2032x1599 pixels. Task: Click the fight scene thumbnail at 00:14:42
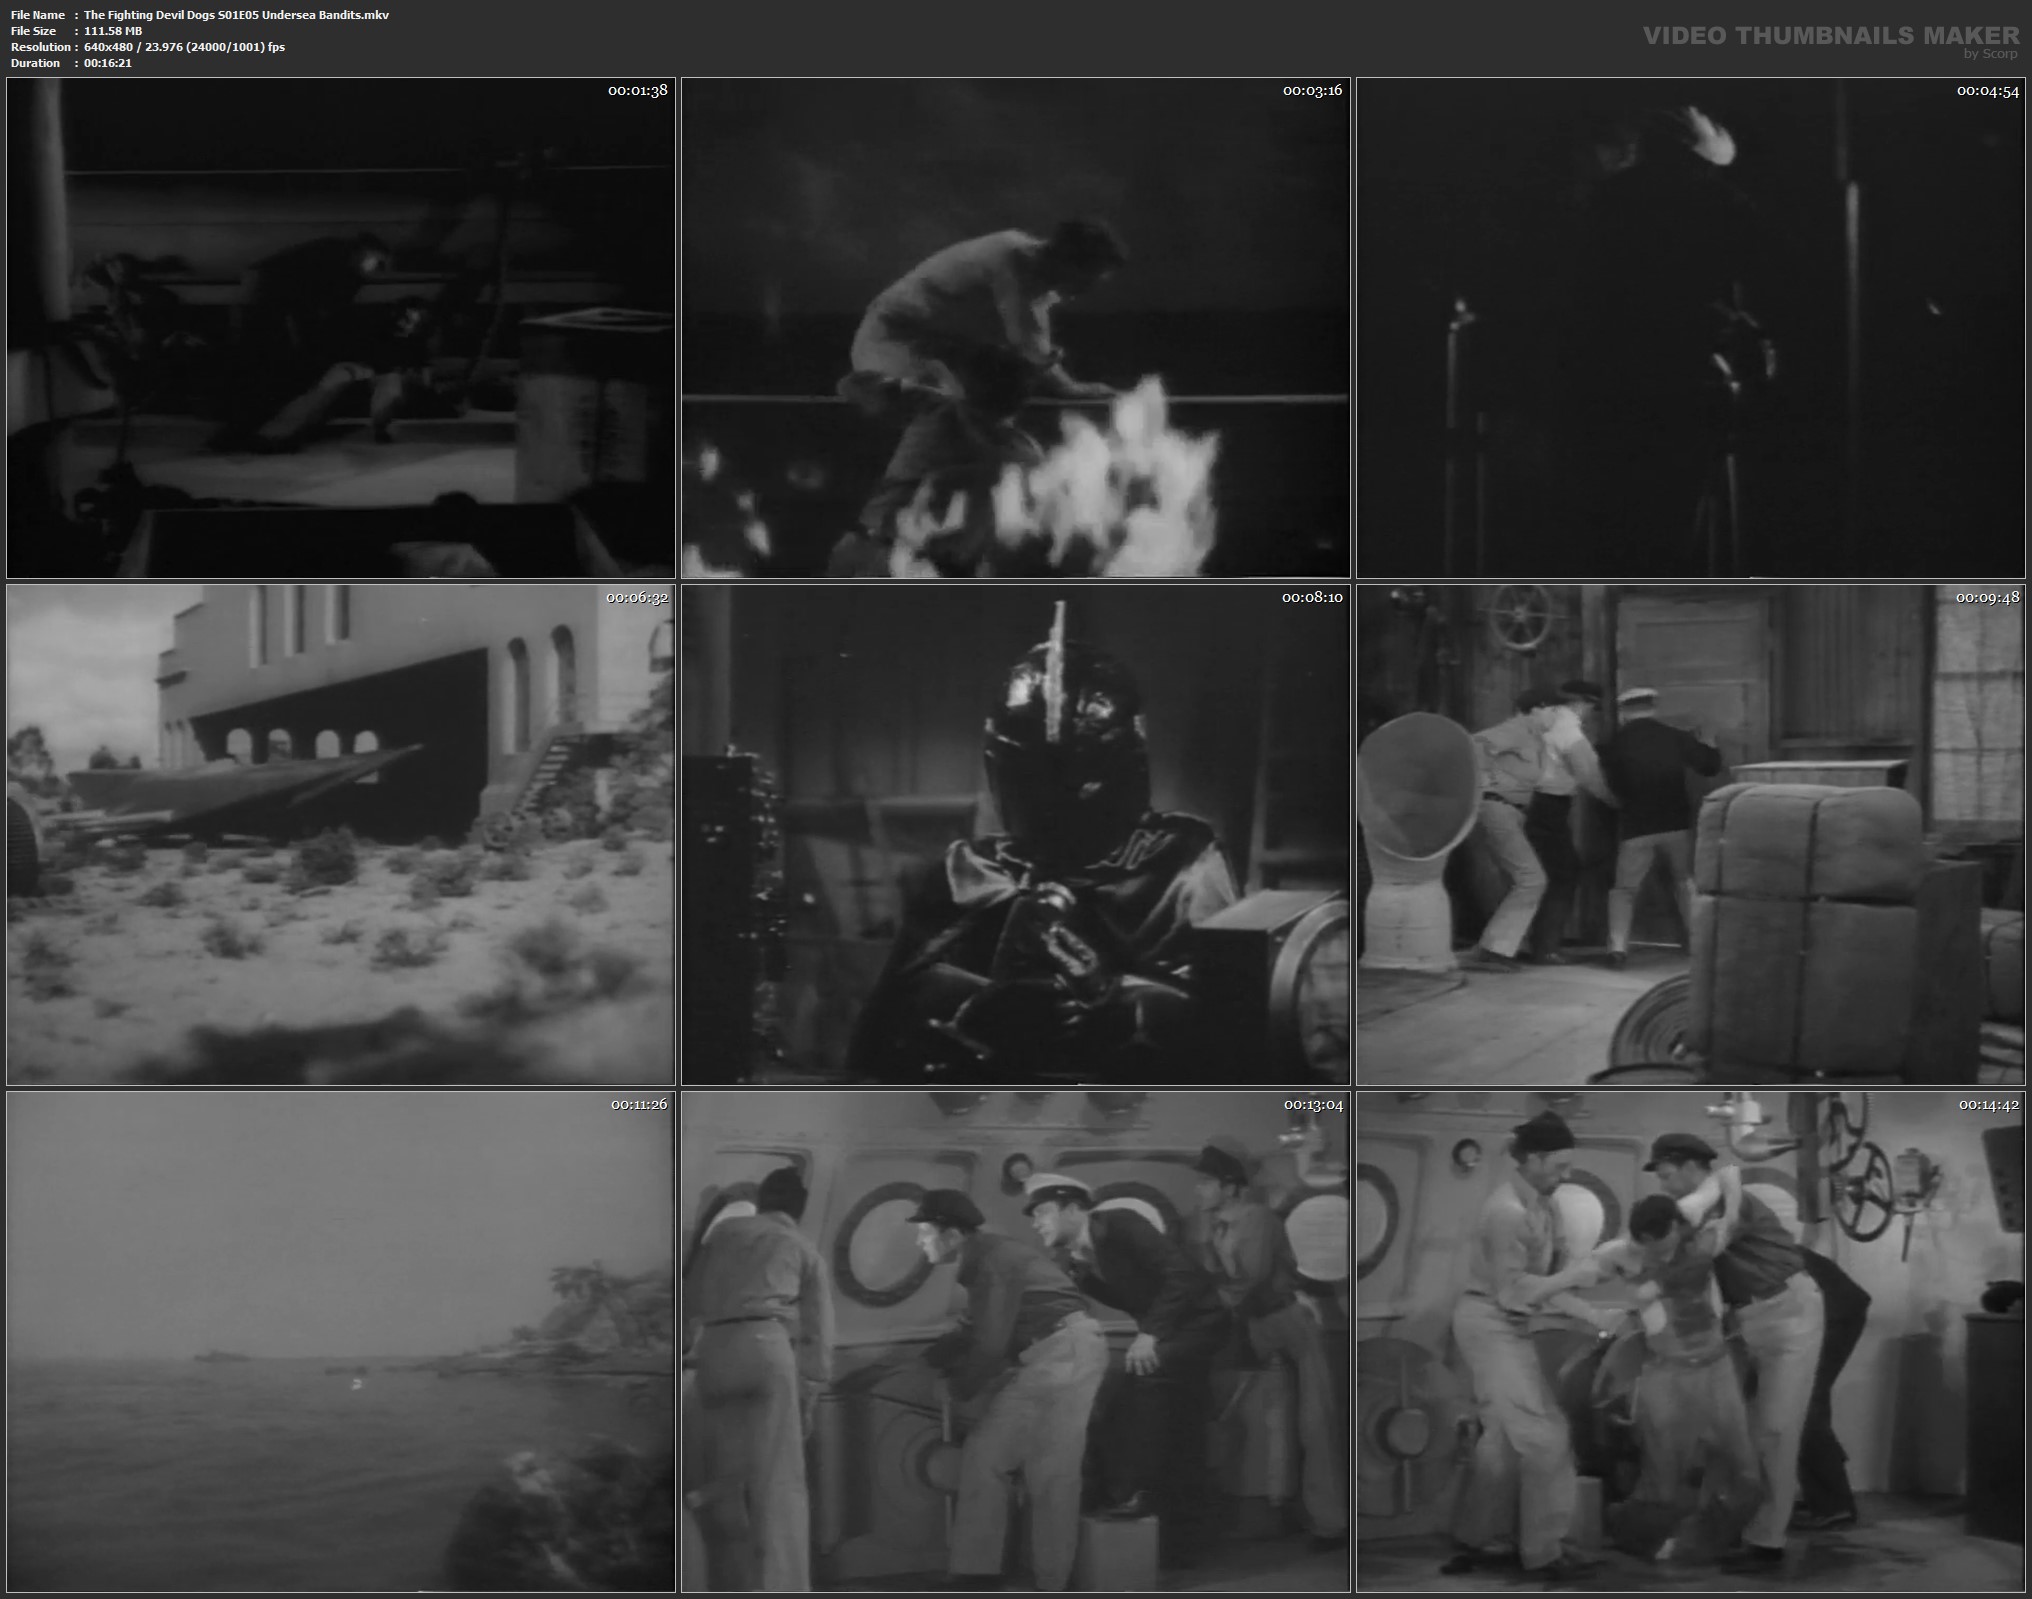coord(1690,1341)
